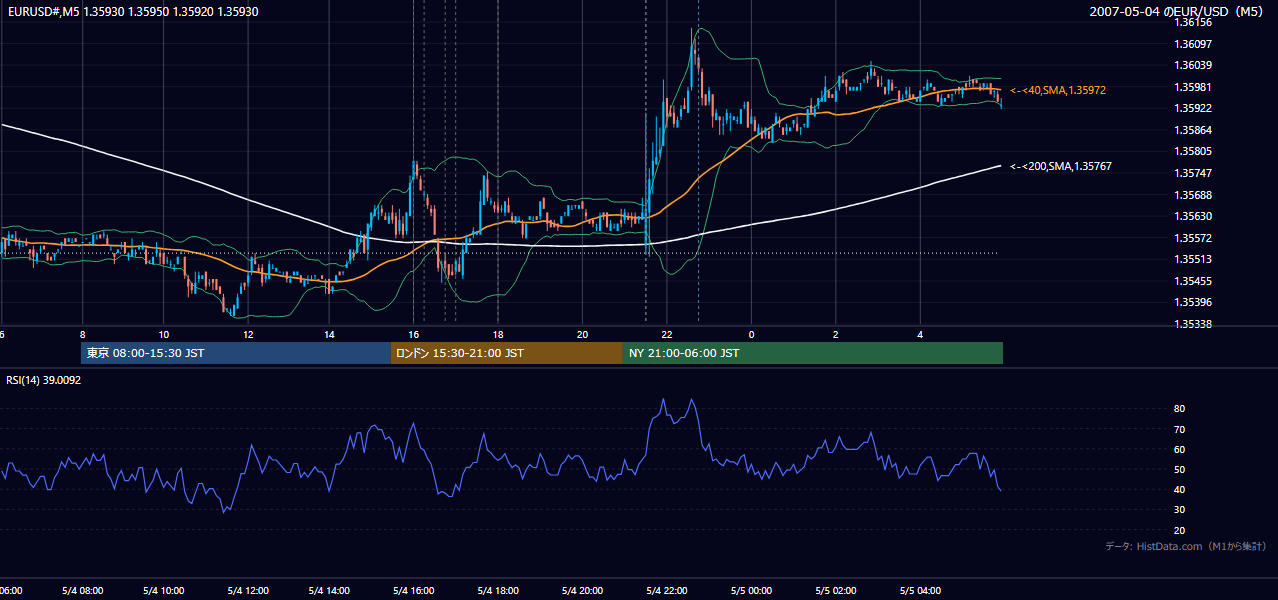The width and height of the screenshot is (1278, 600).
Task: Click price axis label 1.35513
Action: click(1193, 259)
